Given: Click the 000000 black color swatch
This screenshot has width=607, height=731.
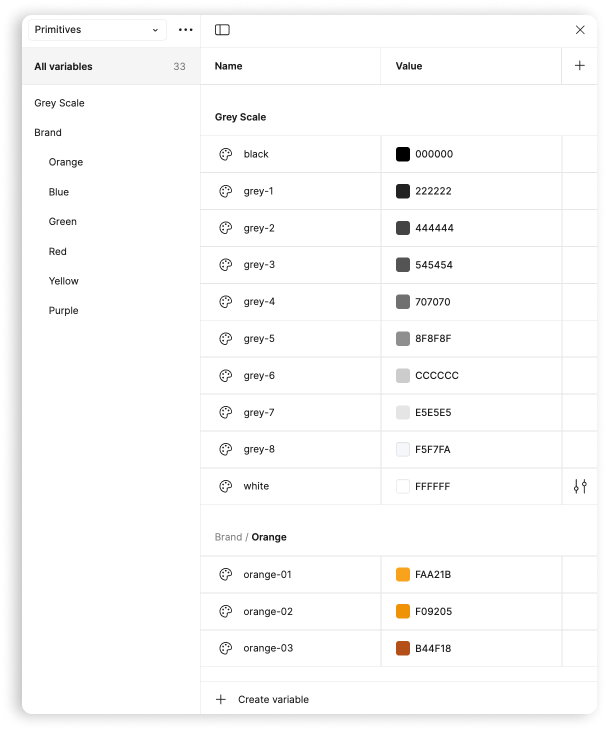Looking at the screenshot, I should click(403, 154).
